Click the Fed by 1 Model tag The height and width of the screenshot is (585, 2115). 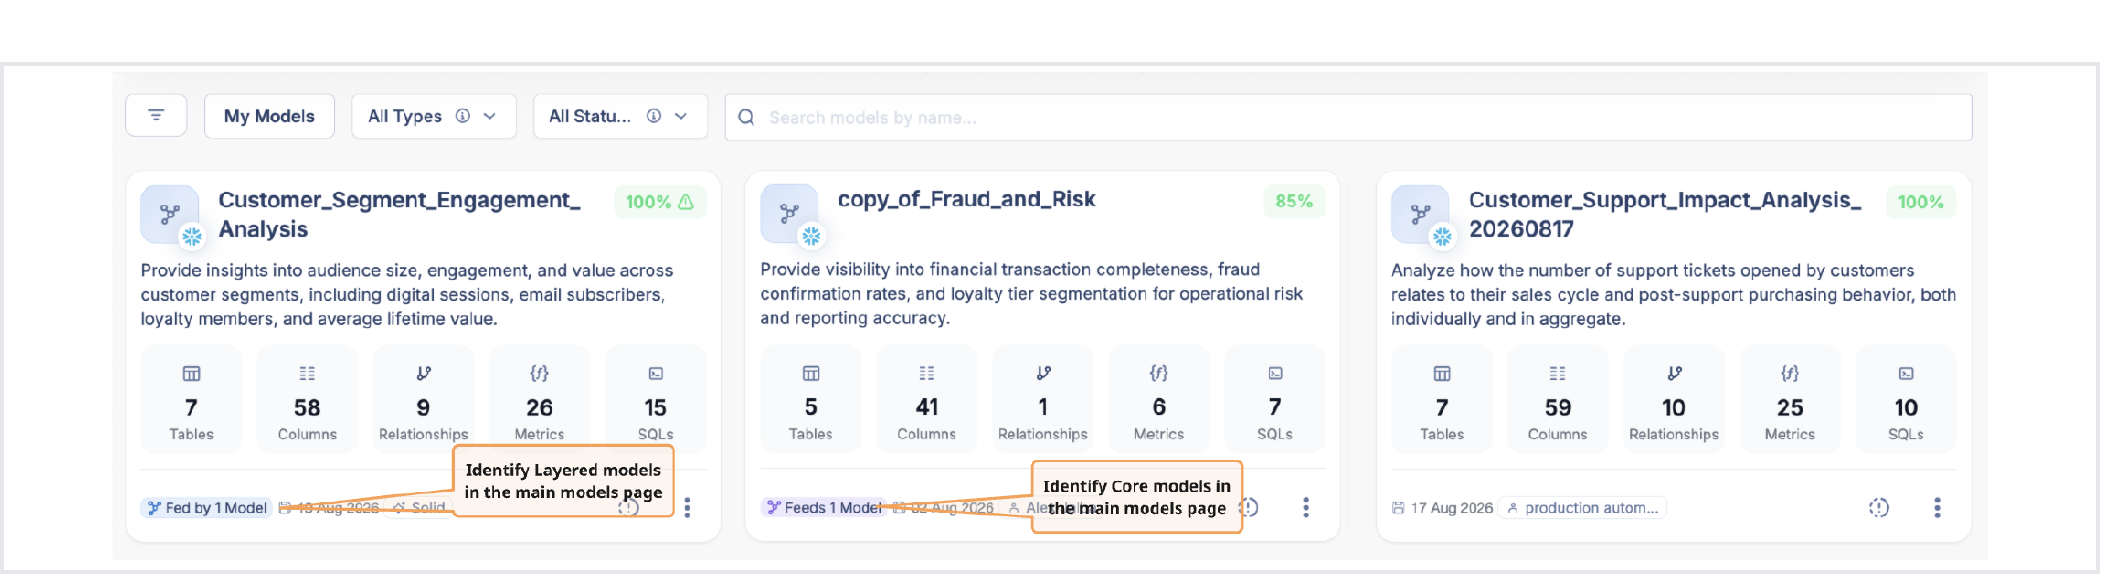pyautogui.click(x=207, y=508)
